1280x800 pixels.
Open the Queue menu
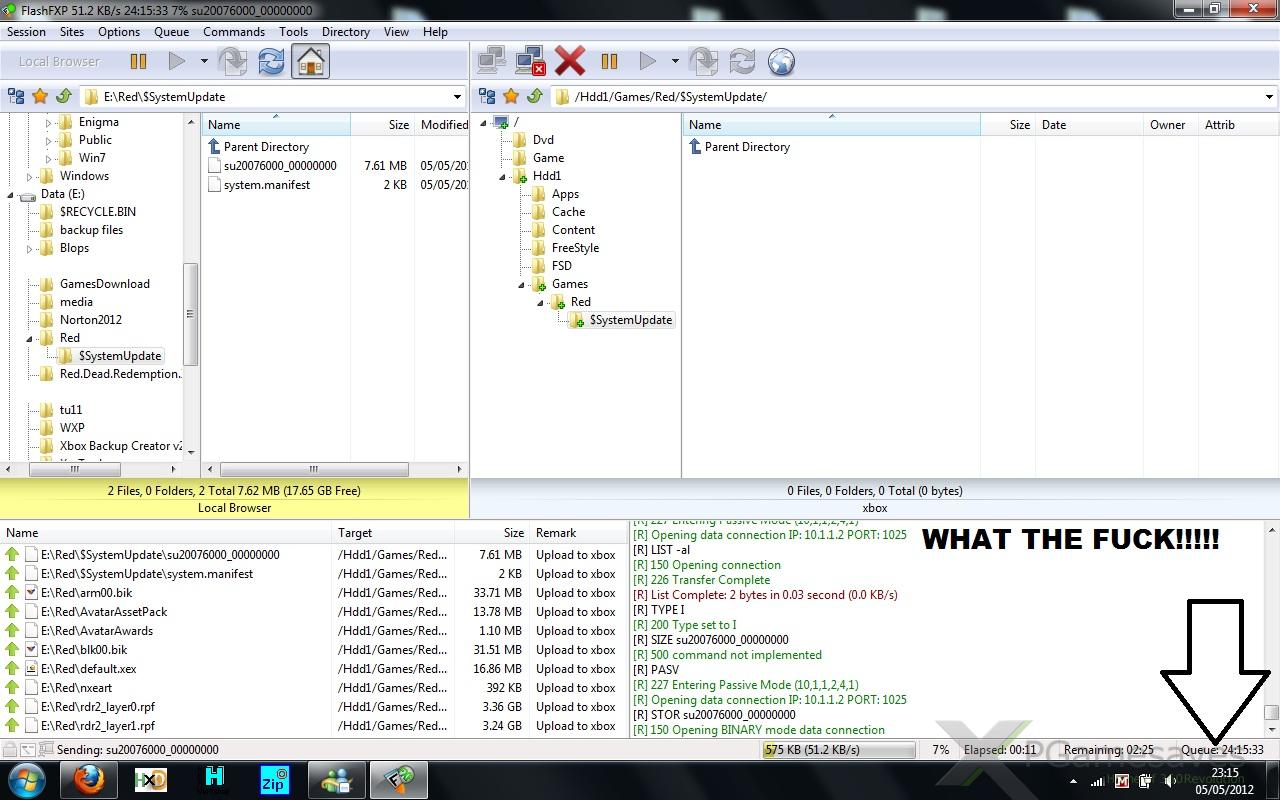coord(171,32)
